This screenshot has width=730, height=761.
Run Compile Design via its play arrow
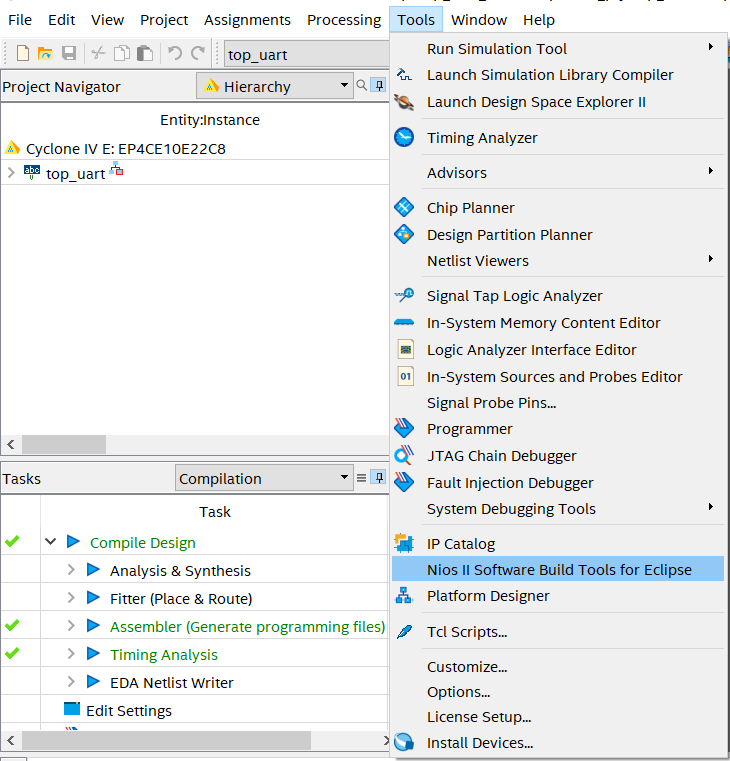(73, 542)
